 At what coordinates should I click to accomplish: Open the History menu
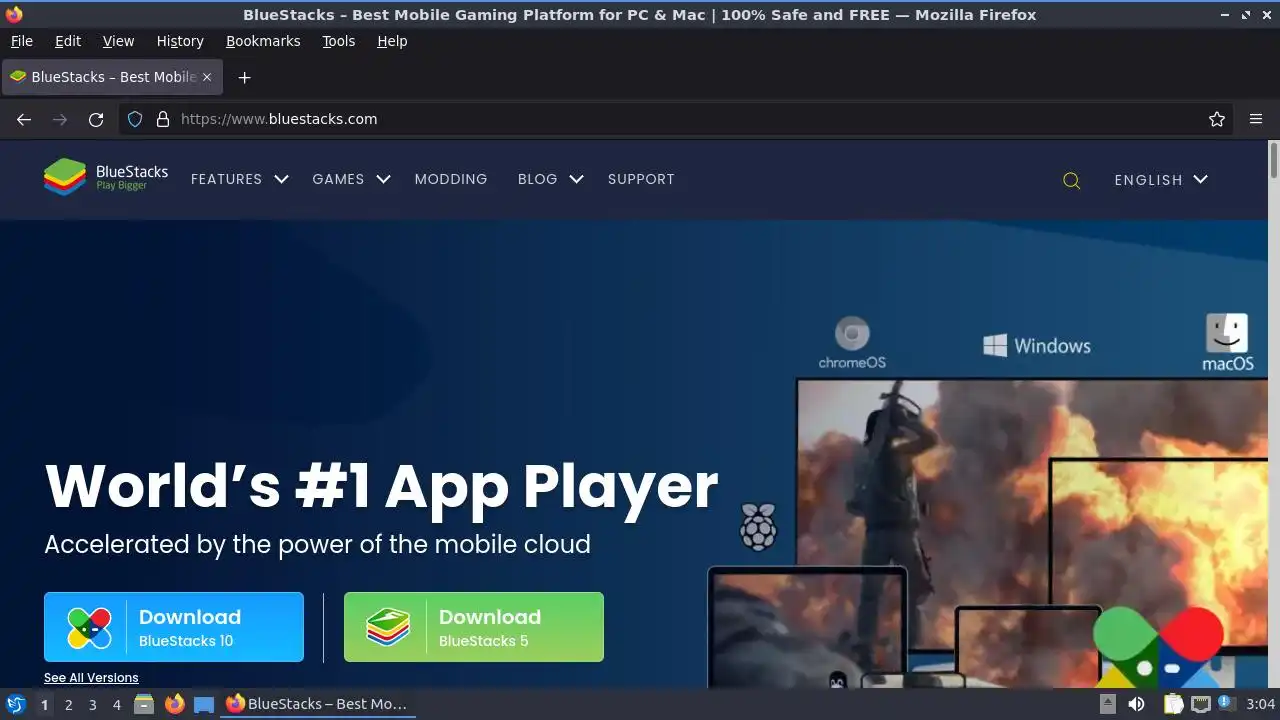pyautogui.click(x=180, y=41)
